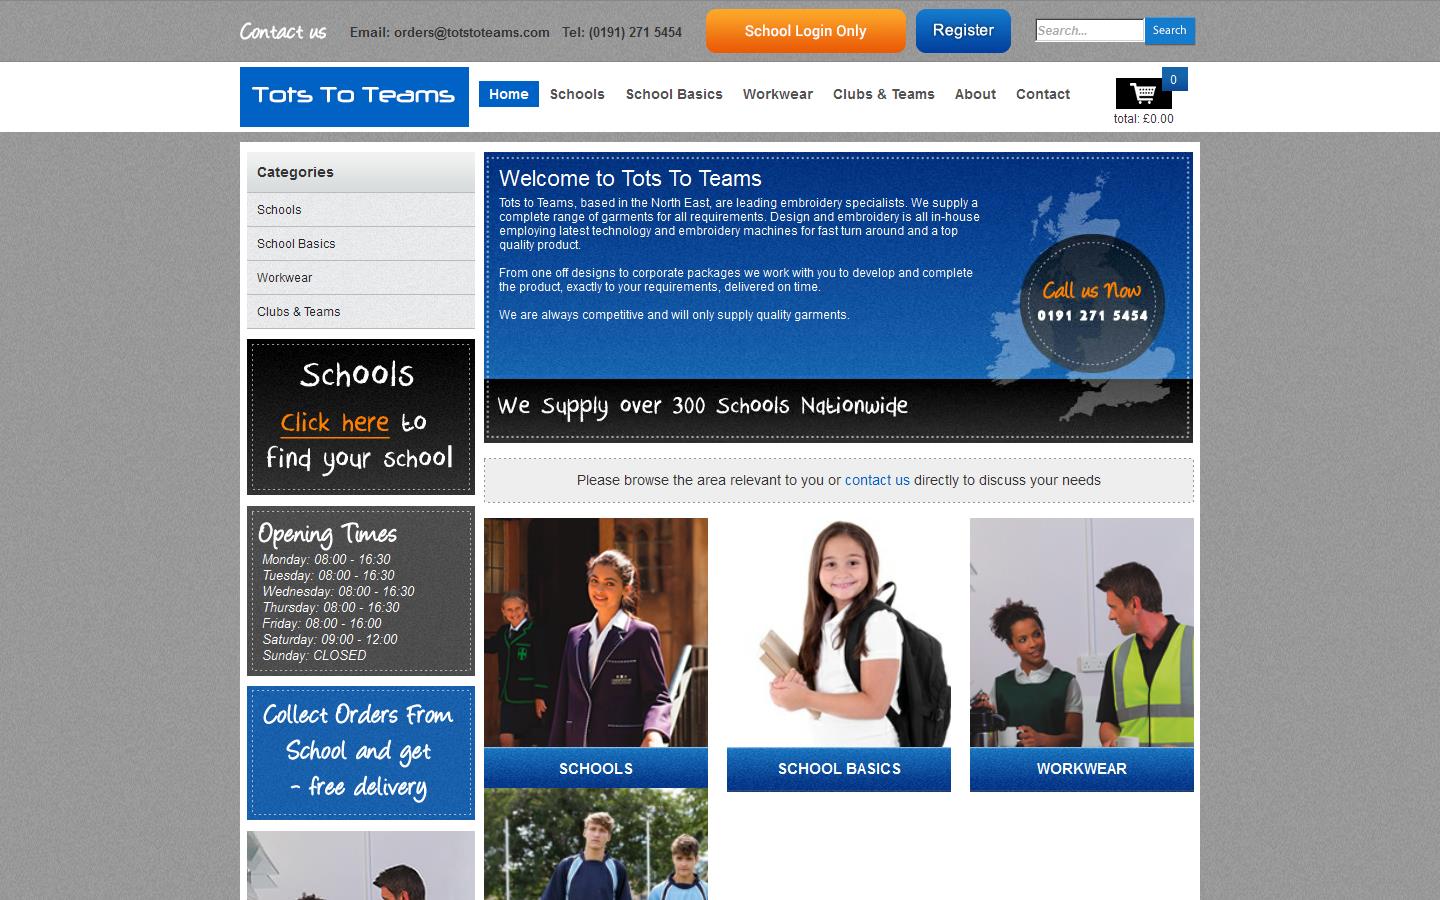Go to the Clubs & Teams page

tap(884, 94)
